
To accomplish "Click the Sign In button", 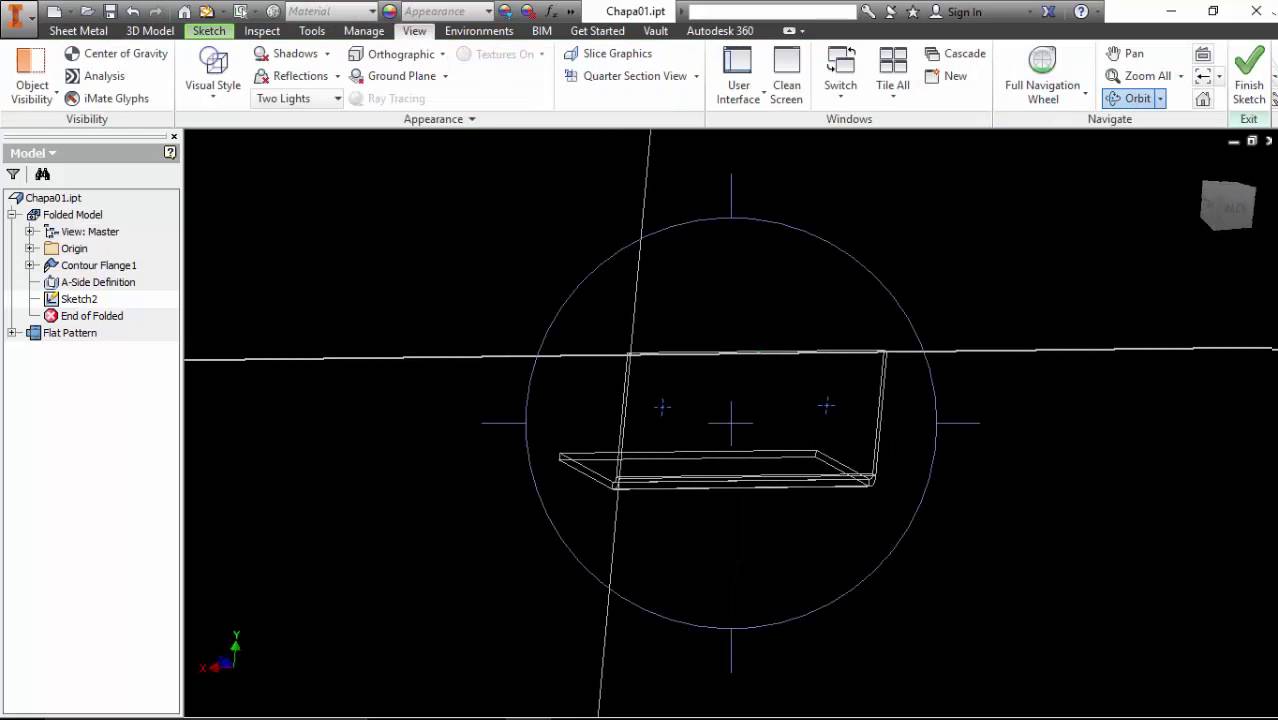I will tap(956, 12).
